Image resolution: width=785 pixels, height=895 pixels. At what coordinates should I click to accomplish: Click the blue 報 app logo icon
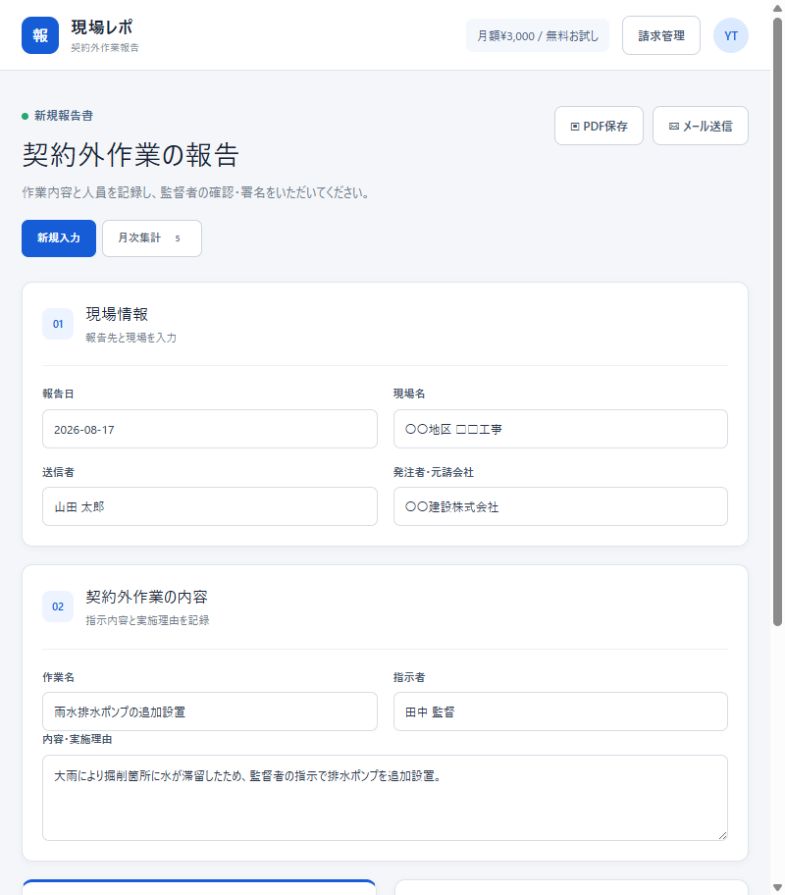click(x=40, y=35)
